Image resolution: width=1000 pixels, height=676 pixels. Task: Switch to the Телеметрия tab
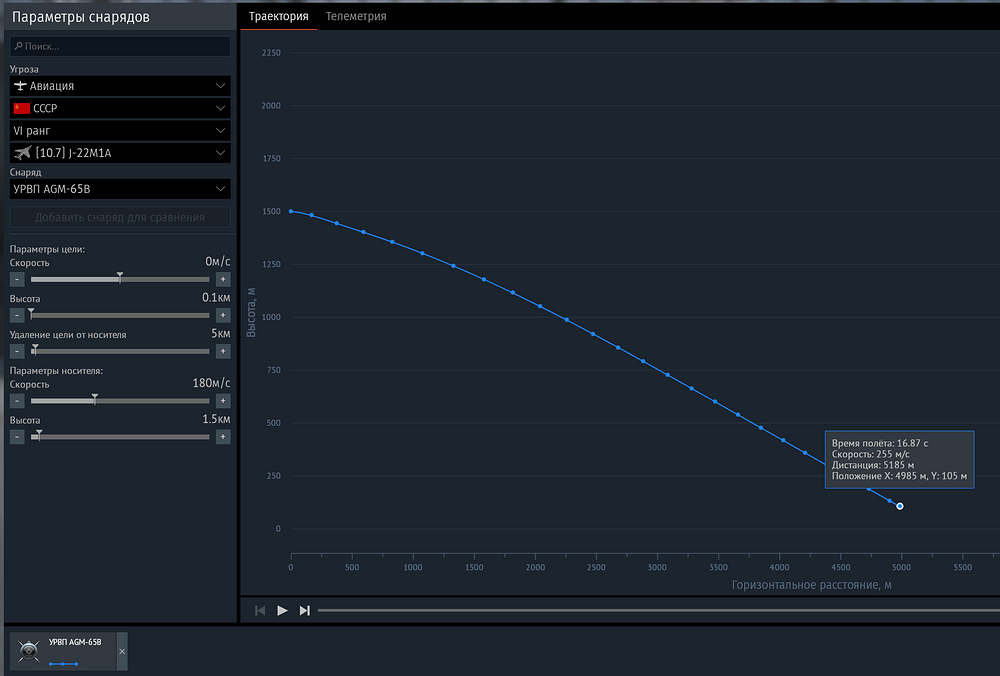tap(356, 17)
